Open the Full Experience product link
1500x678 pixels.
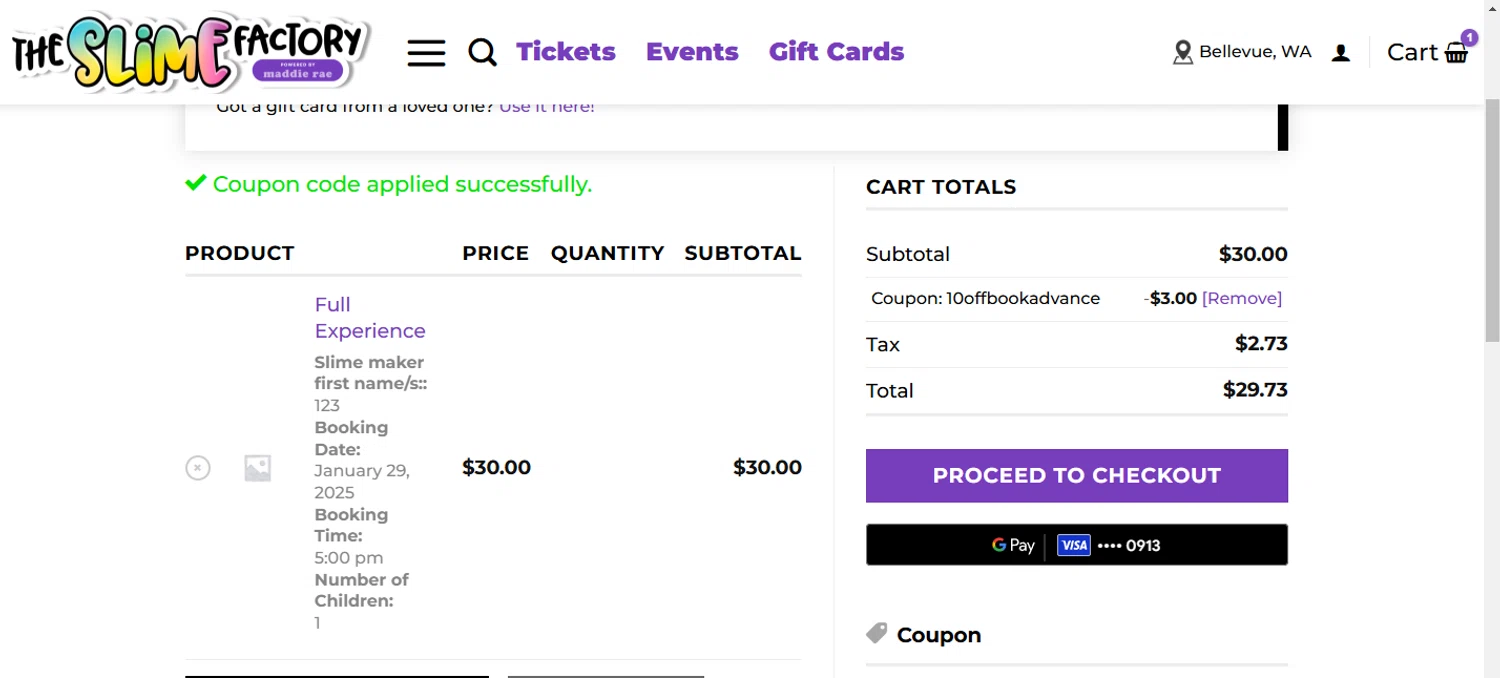370,318
